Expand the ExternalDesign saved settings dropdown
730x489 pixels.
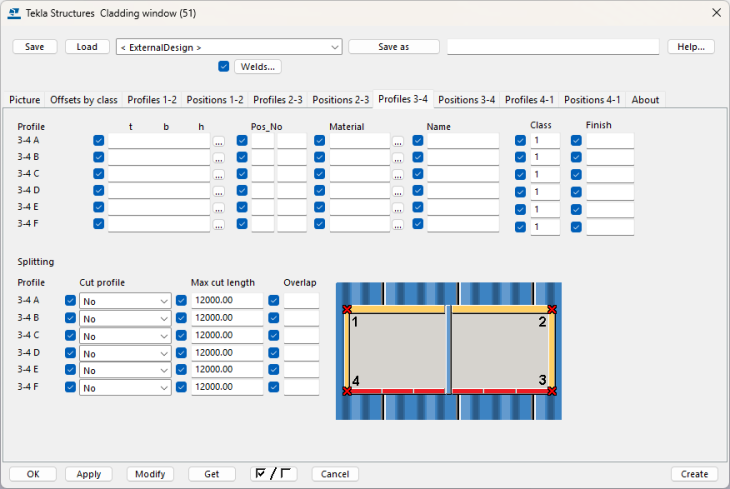(334, 47)
